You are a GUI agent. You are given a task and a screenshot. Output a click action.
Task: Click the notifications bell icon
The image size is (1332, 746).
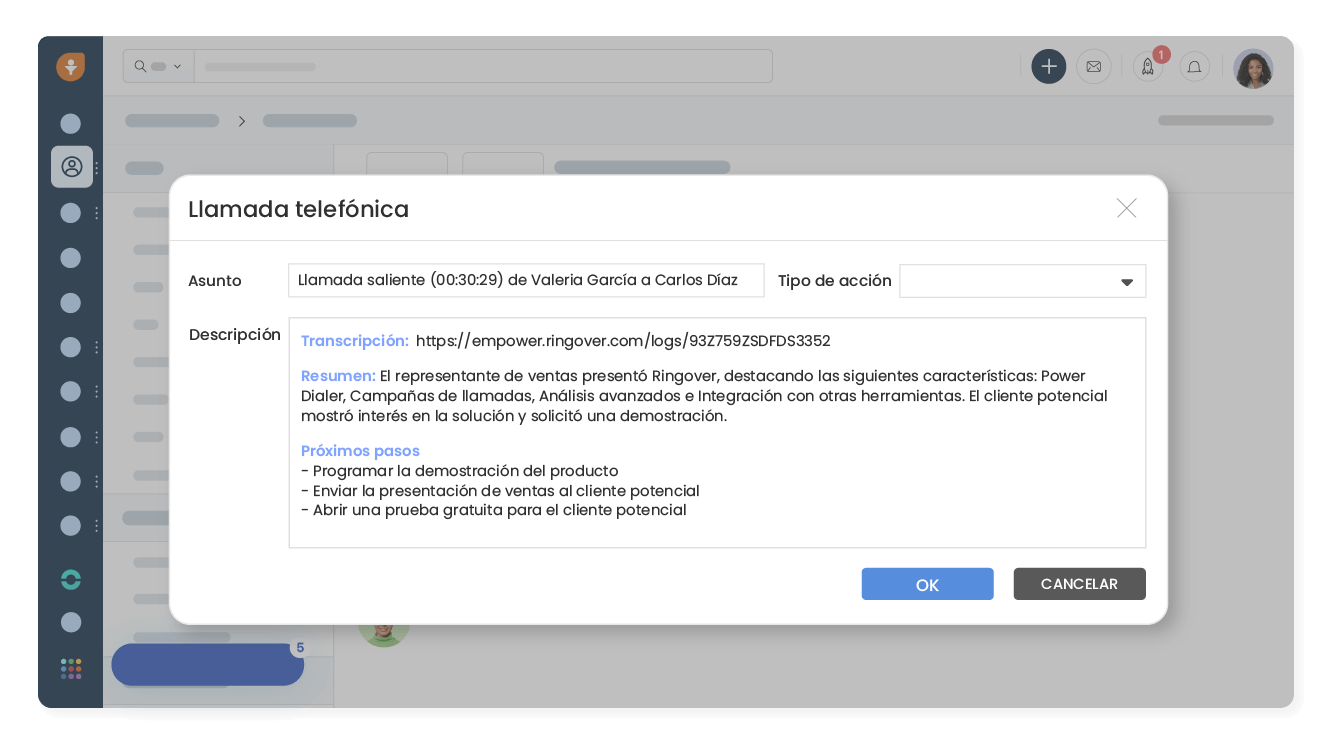point(1194,67)
